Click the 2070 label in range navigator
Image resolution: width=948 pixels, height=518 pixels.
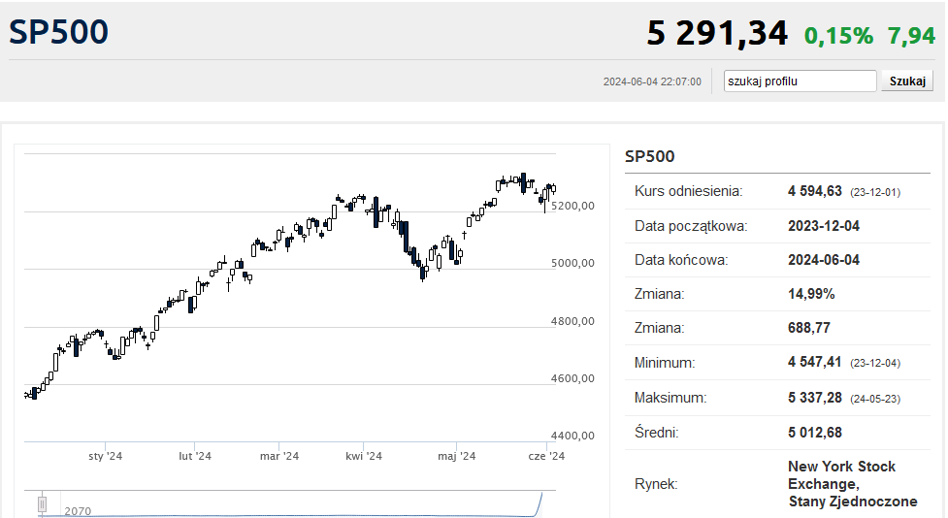pyautogui.click(x=78, y=511)
